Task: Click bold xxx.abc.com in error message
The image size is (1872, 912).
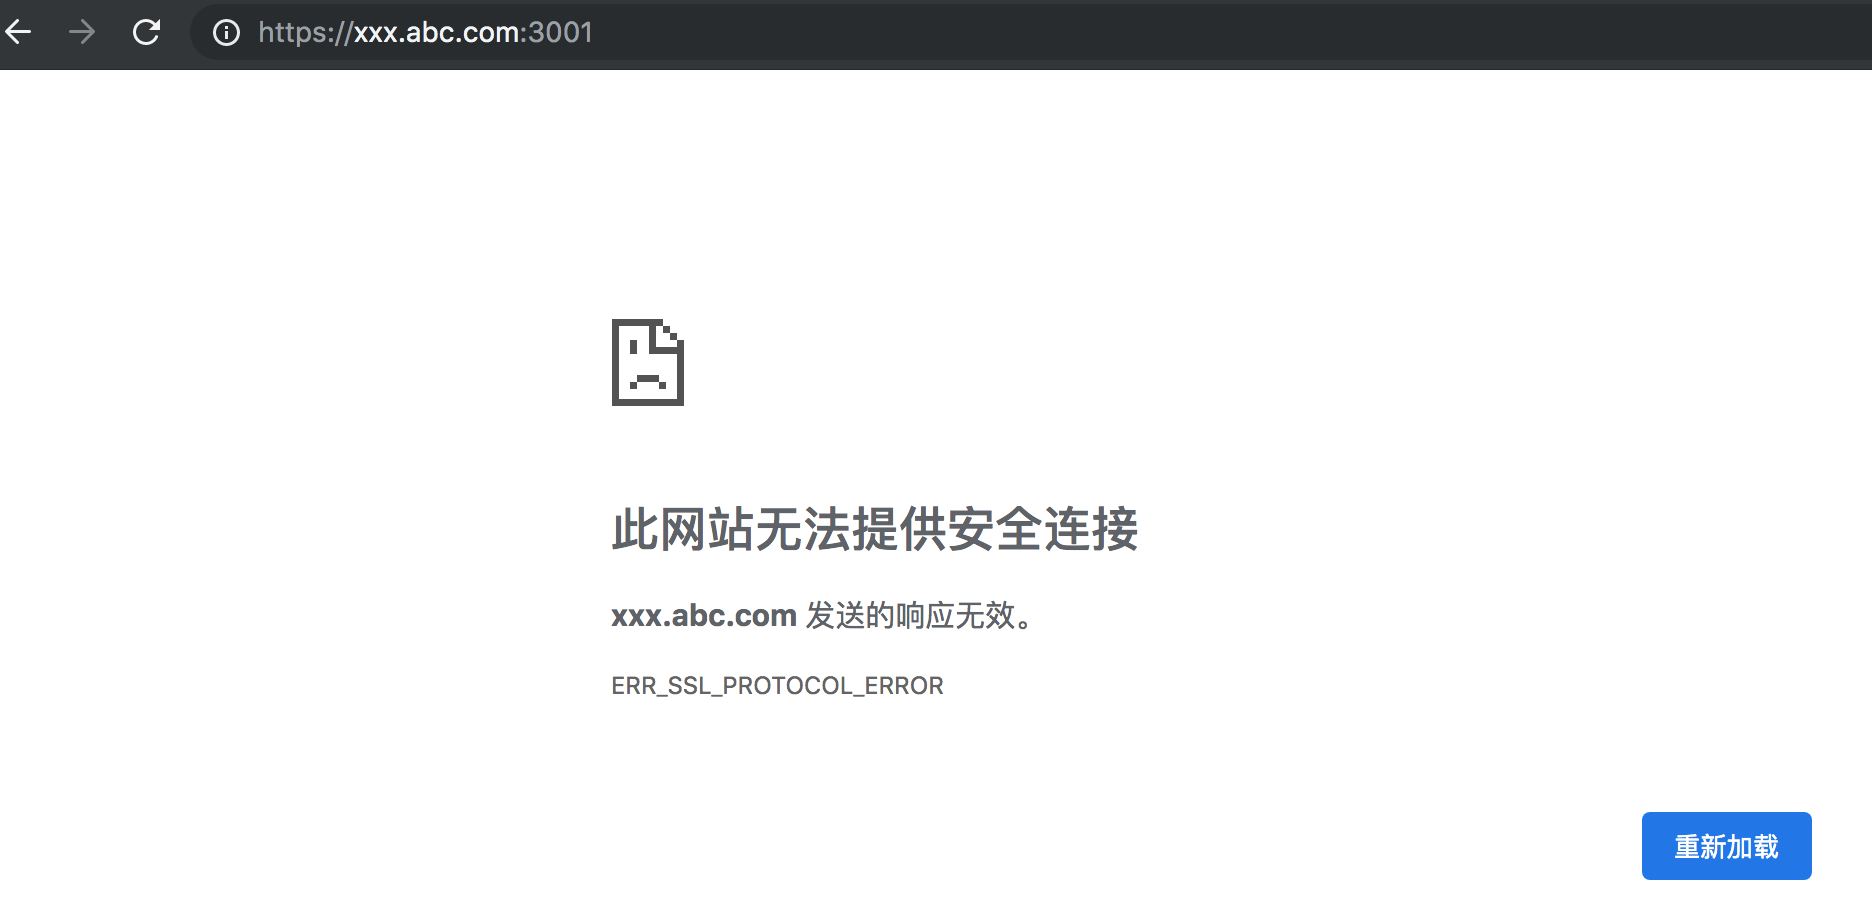Action: tap(703, 615)
